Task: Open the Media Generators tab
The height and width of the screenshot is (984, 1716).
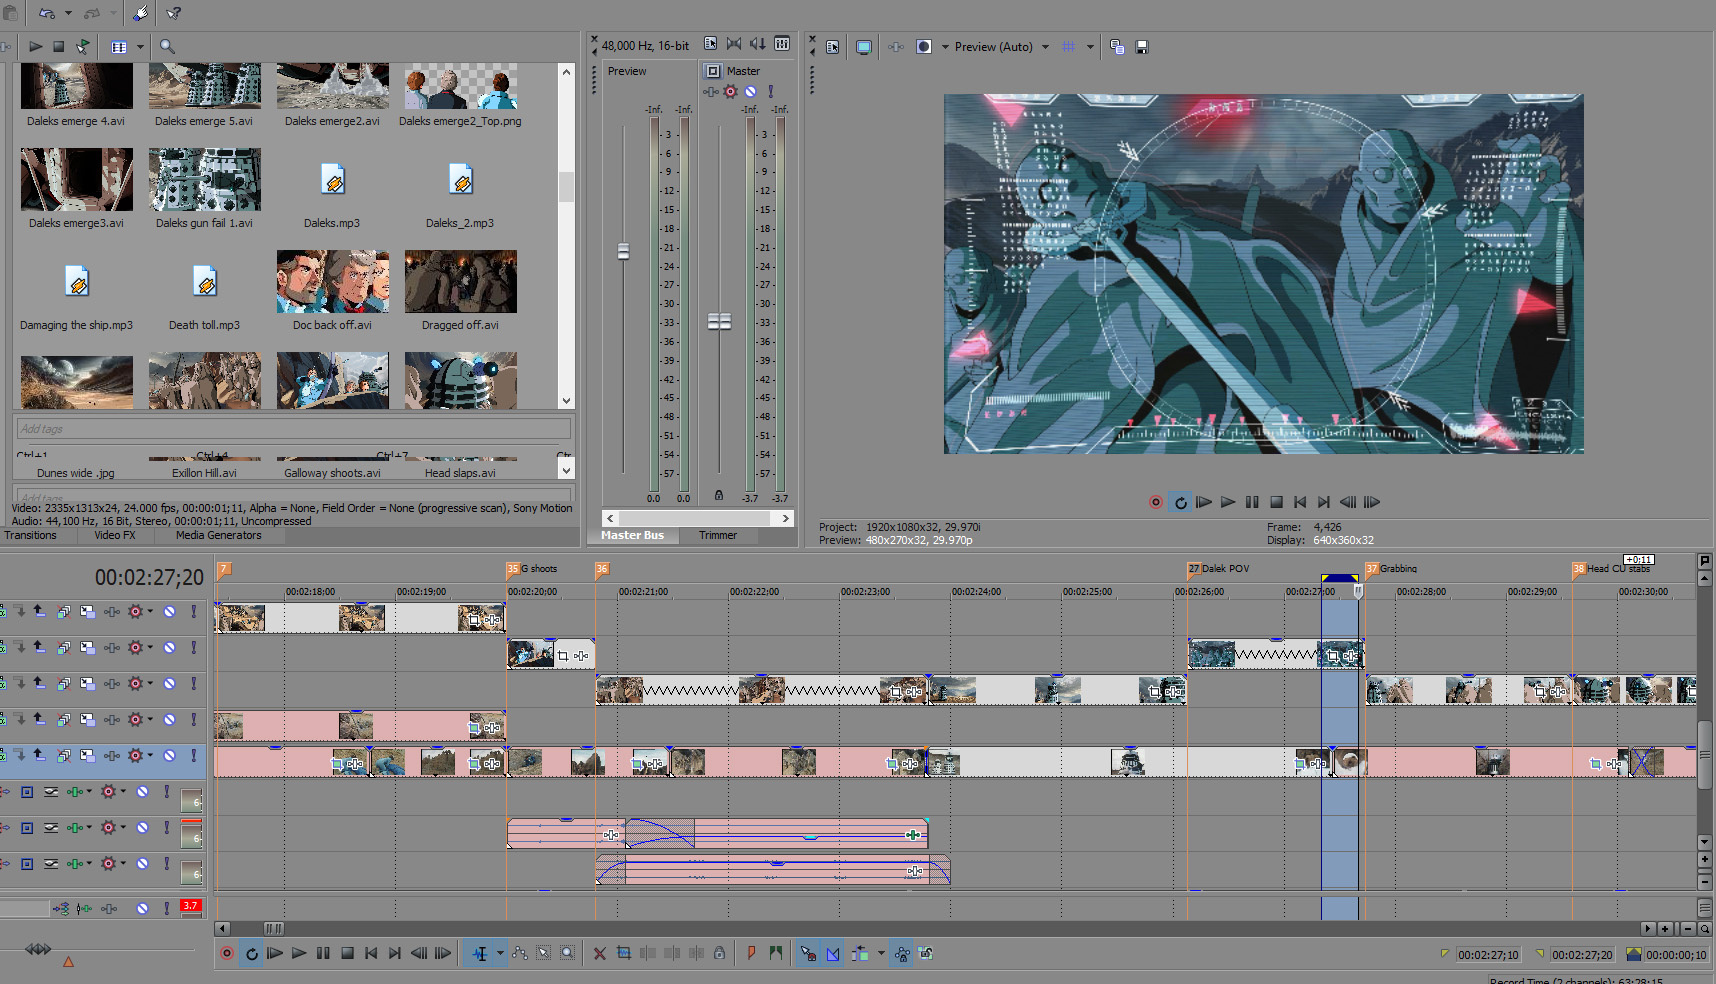Action: click(218, 535)
